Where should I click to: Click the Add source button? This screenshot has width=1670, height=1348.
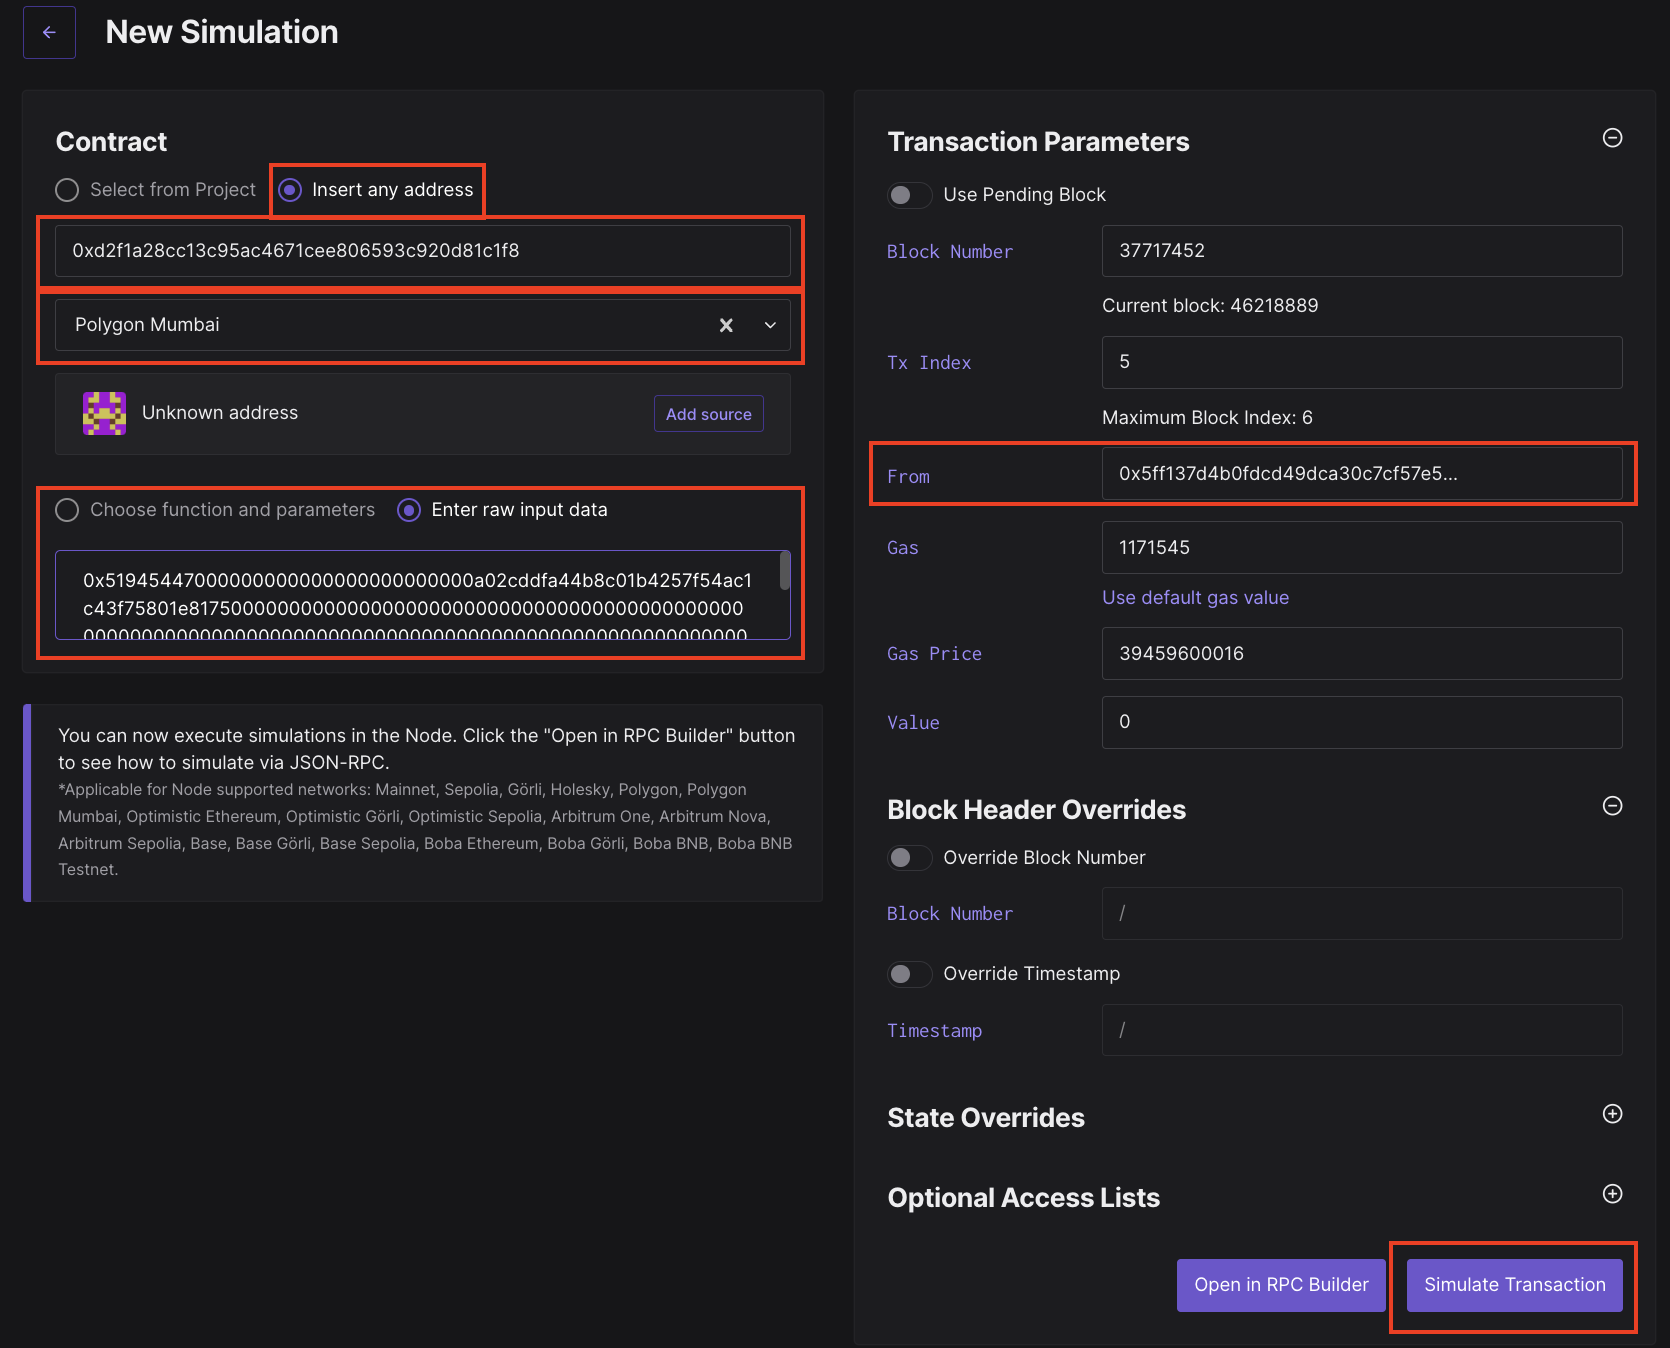tap(708, 413)
